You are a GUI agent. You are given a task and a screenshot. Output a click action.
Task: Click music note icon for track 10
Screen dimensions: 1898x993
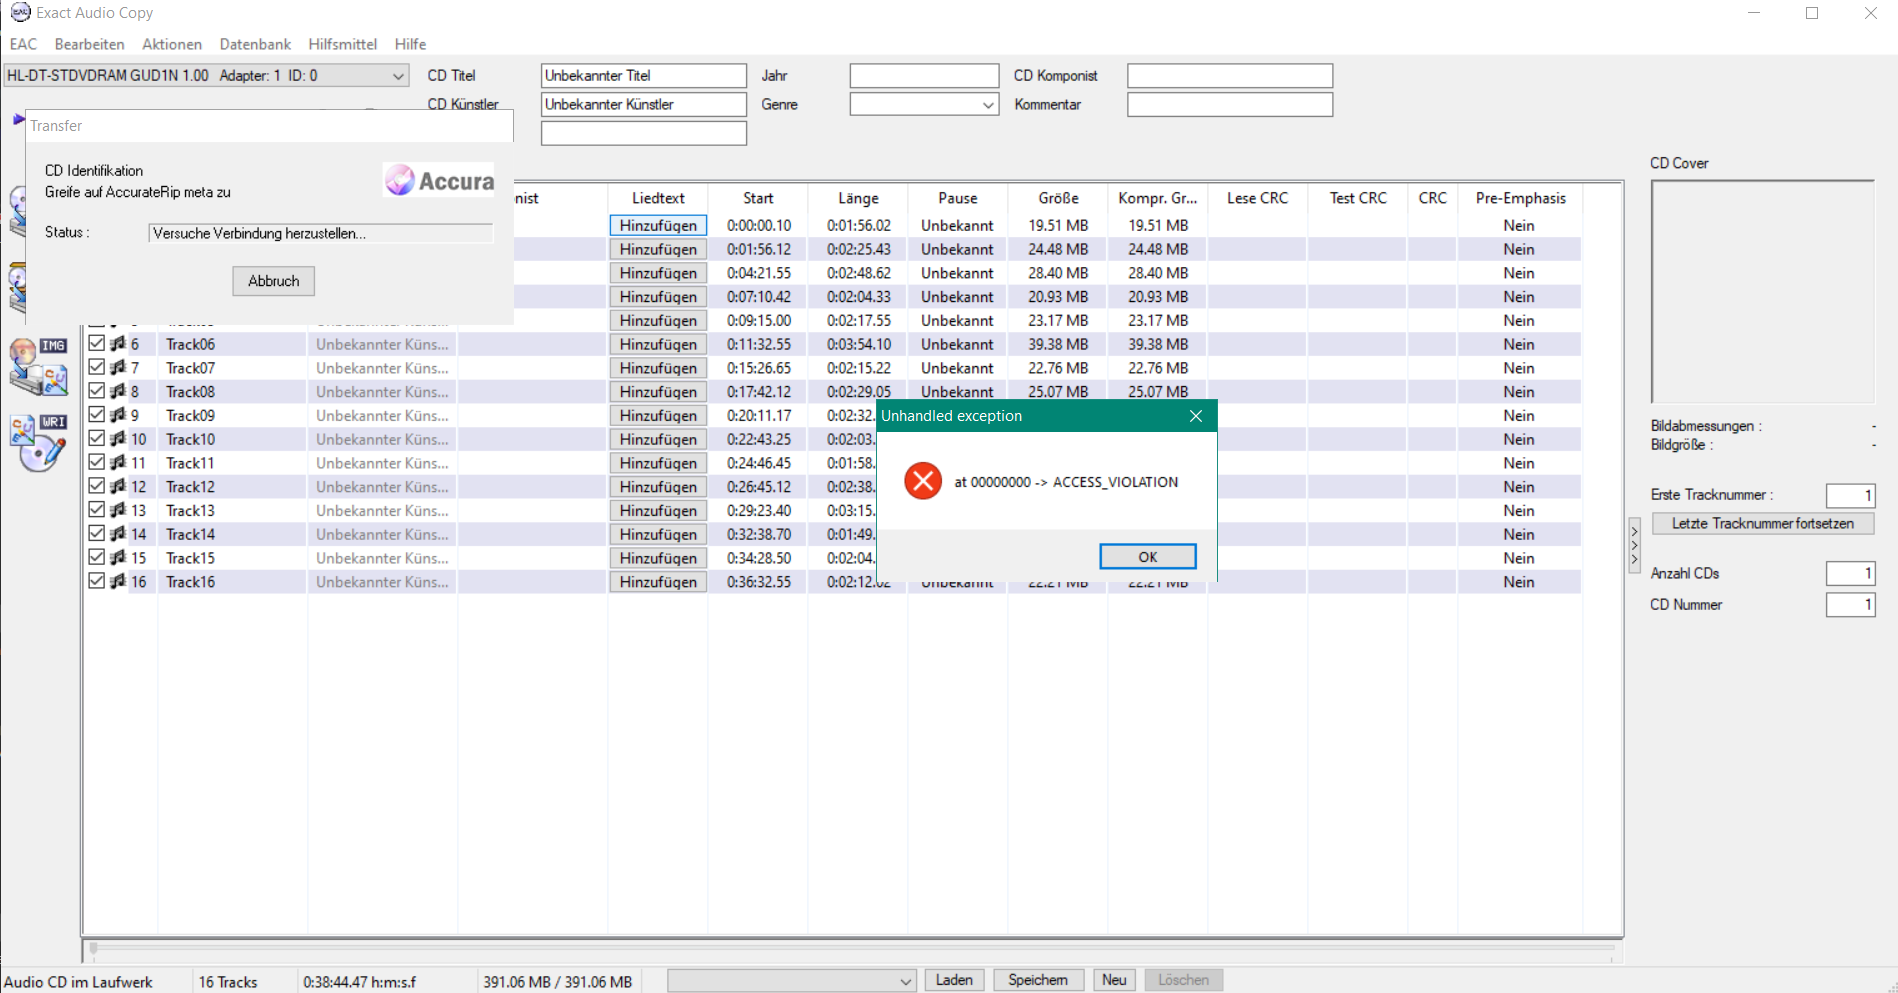118,438
